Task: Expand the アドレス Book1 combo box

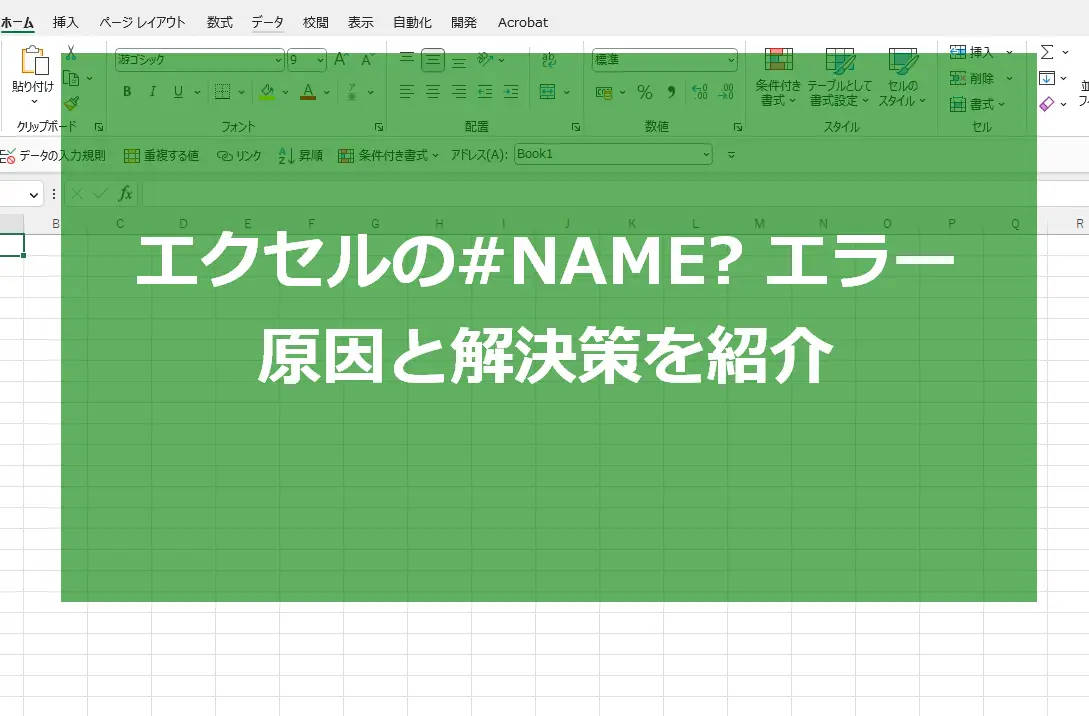Action: coord(707,155)
